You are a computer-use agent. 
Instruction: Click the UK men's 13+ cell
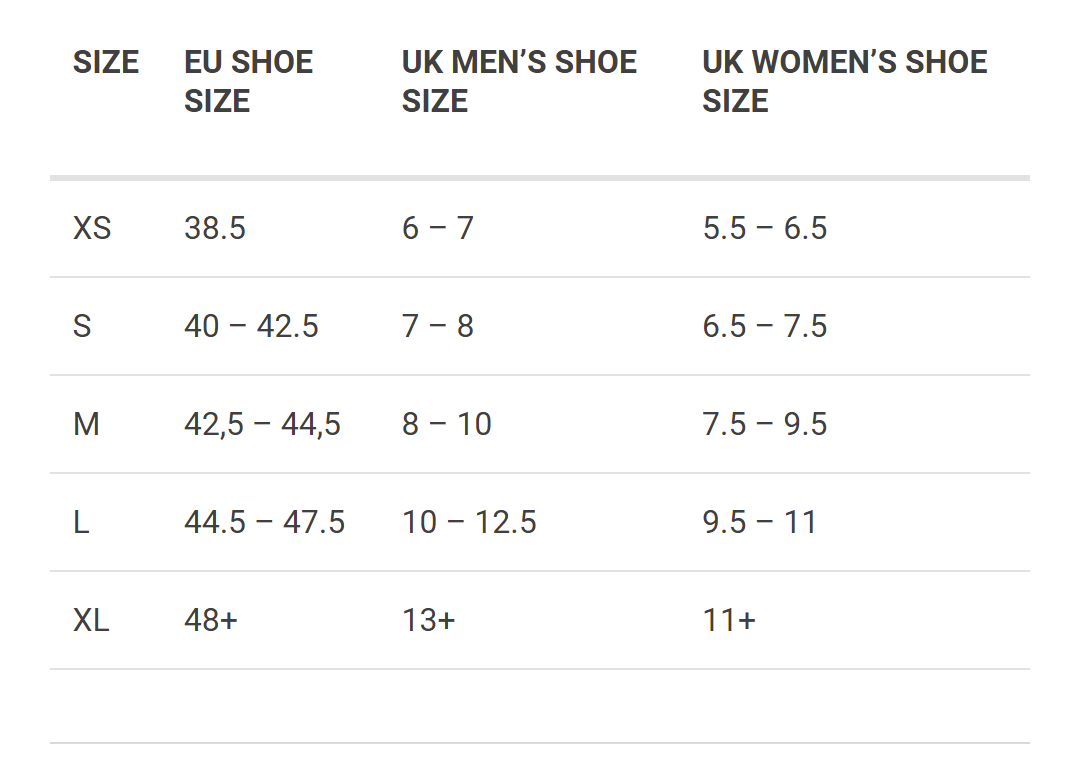point(428,621)
